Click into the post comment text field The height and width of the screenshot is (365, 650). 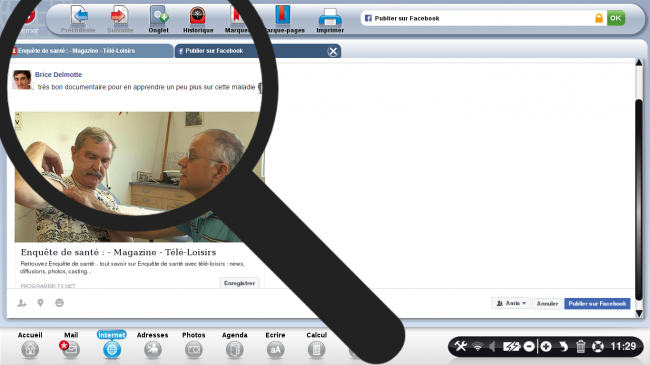(147, 87)
